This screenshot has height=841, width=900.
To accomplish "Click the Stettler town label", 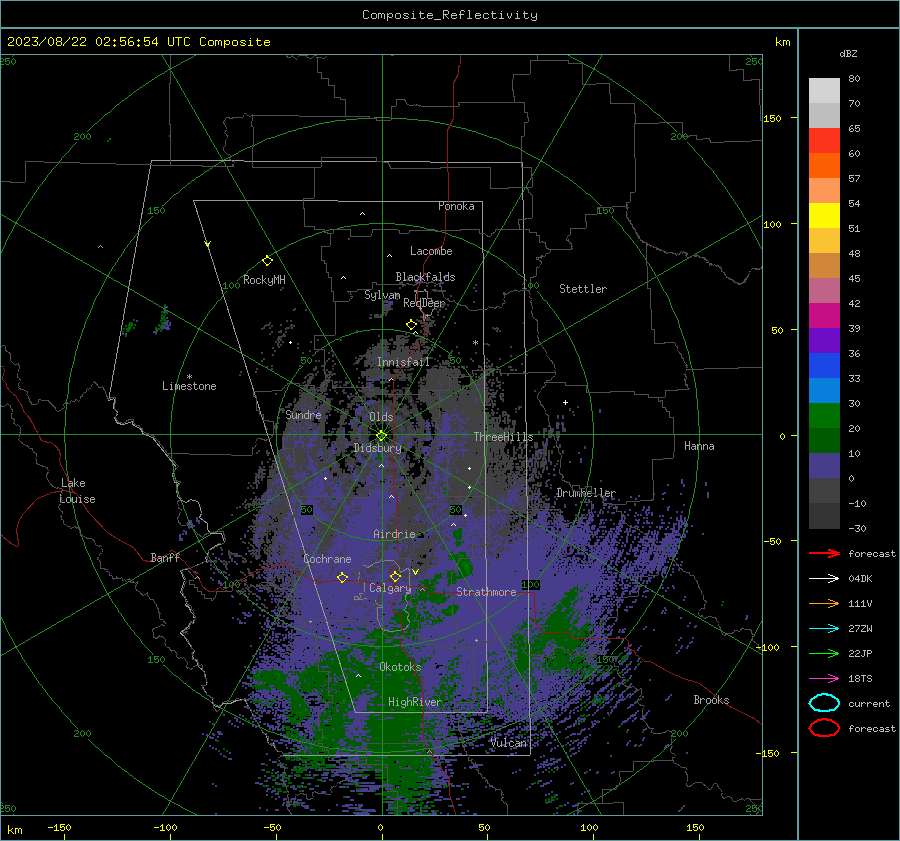I will click(x=583, y=289).
